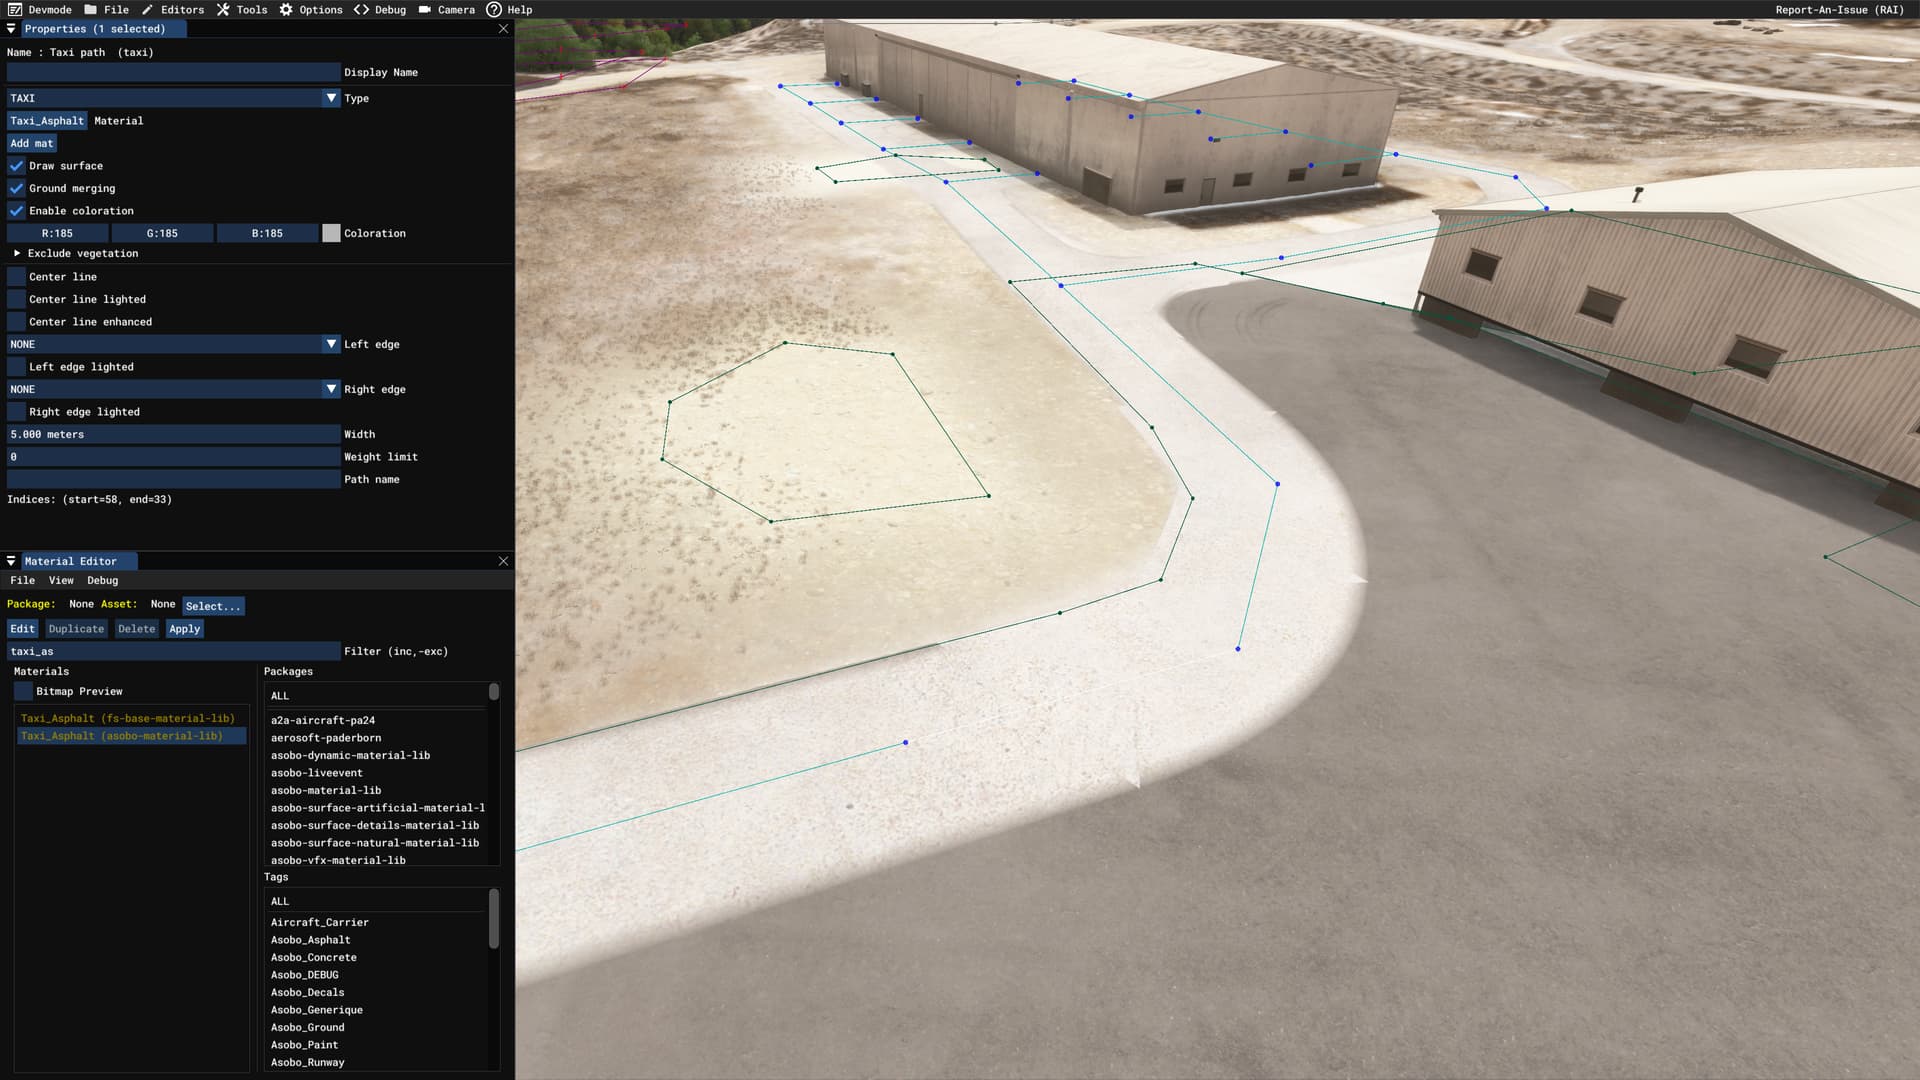The image size is (1920, 1080).
Task: Click the gray coloration swatch
Action: (x=331, y=233)
